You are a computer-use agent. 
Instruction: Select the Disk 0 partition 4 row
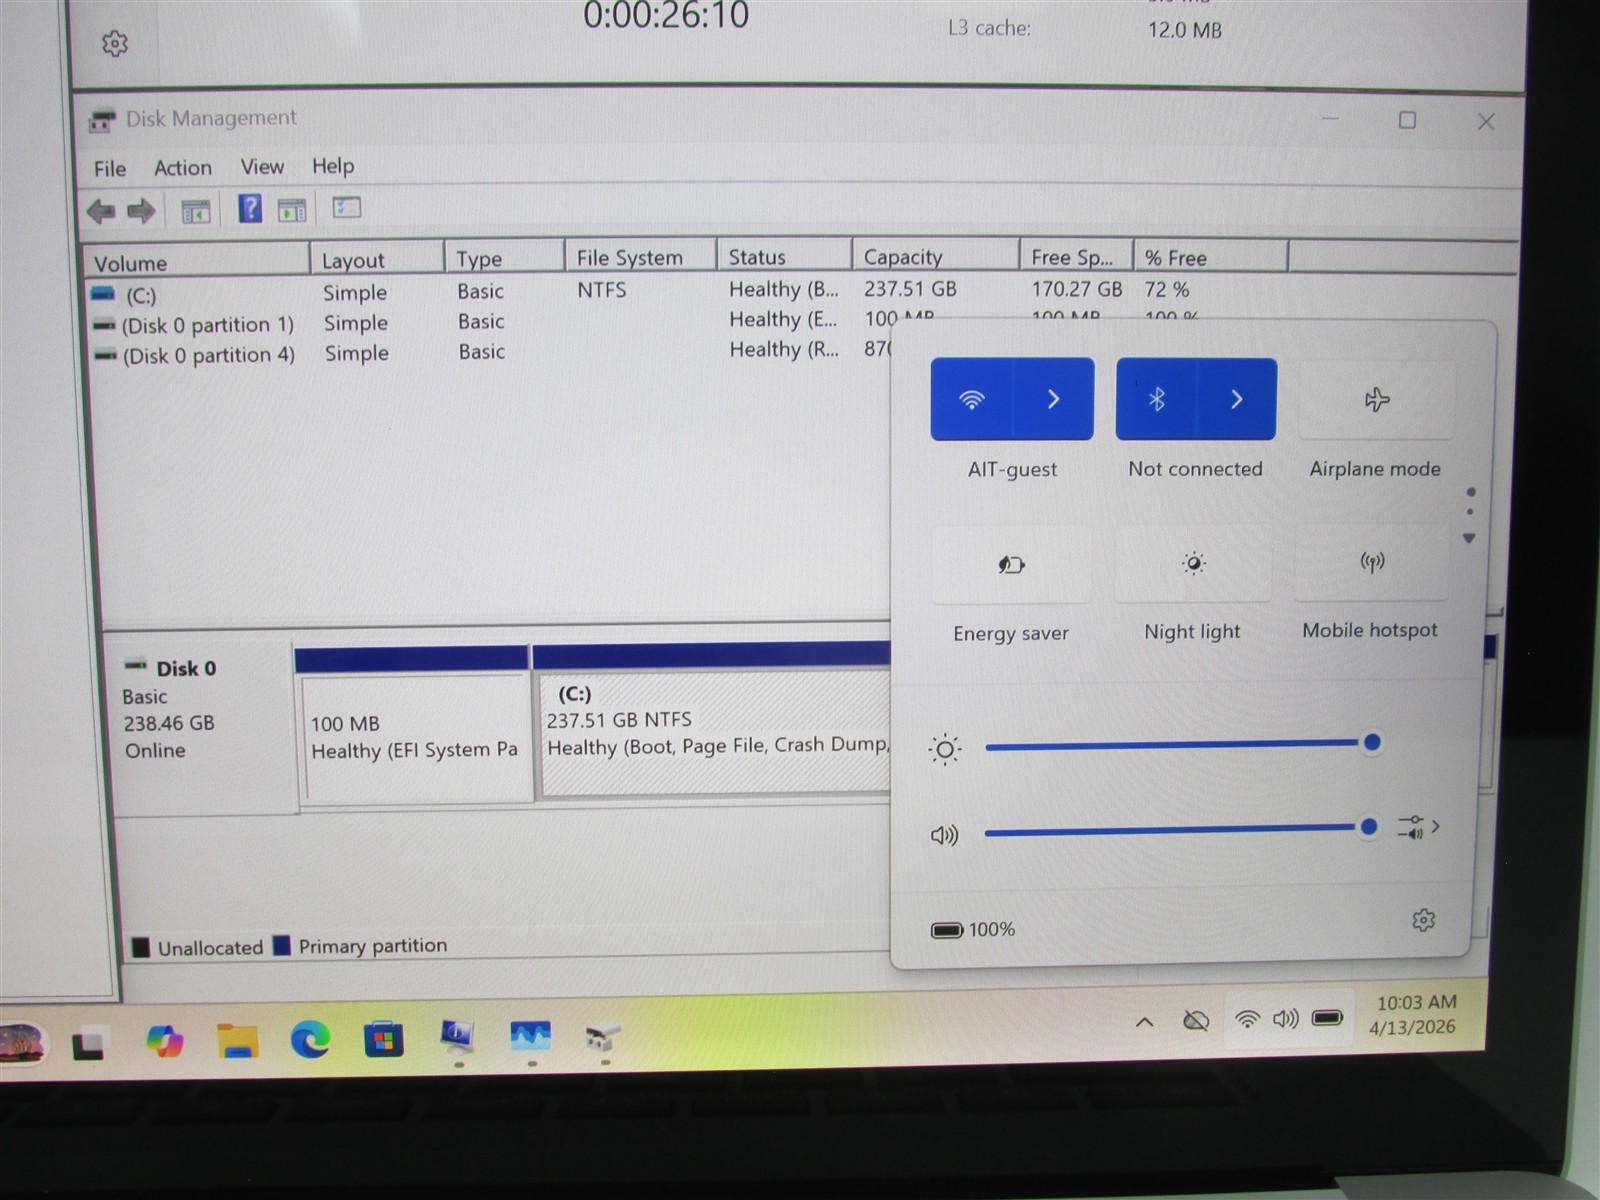490,353
